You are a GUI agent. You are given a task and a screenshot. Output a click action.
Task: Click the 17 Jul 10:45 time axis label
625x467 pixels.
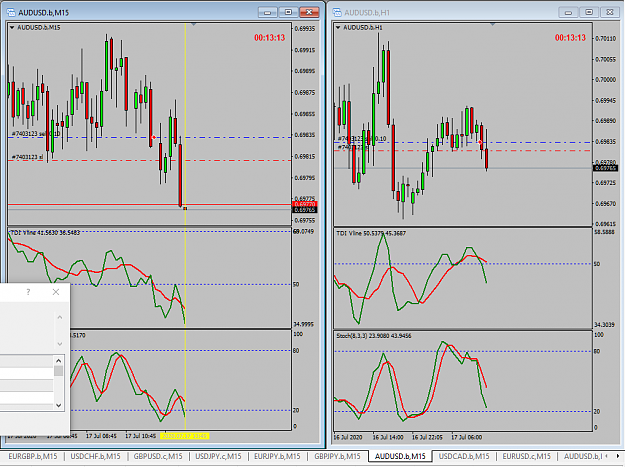pyautogui.click(x=141, y=436)
